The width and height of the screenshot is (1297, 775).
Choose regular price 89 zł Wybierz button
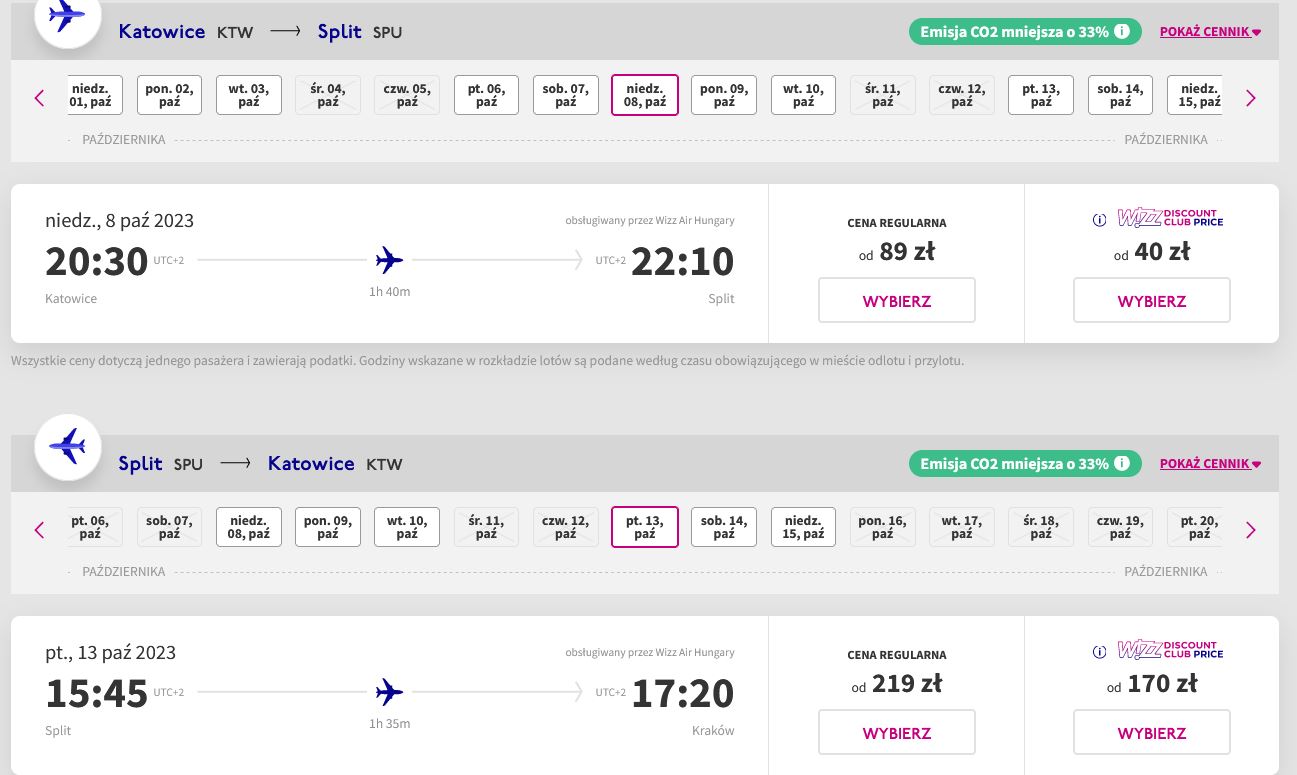tap(897, 300)
